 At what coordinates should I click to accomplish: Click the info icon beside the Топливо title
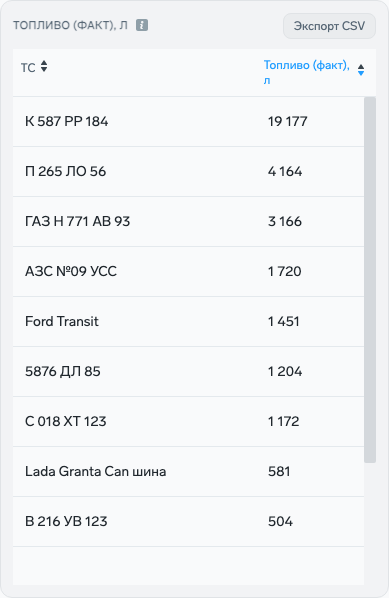(142, 25)
